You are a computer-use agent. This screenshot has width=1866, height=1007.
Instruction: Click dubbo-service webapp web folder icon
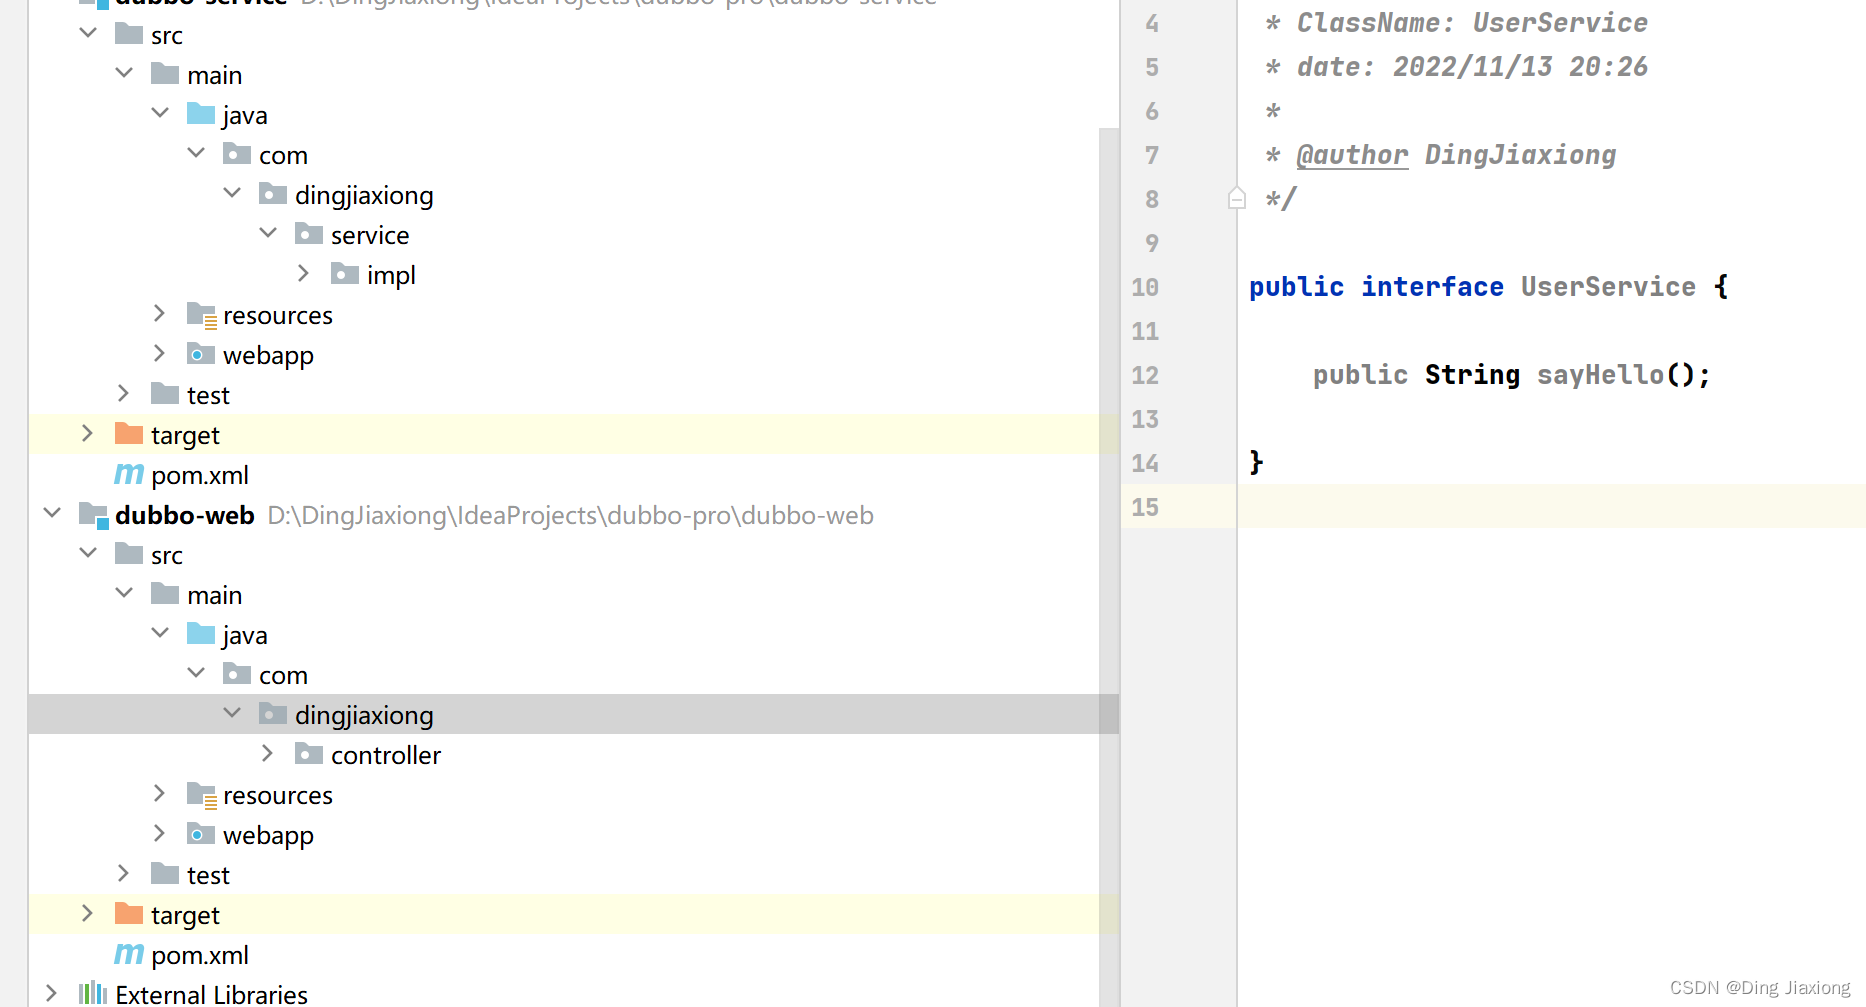201,353
